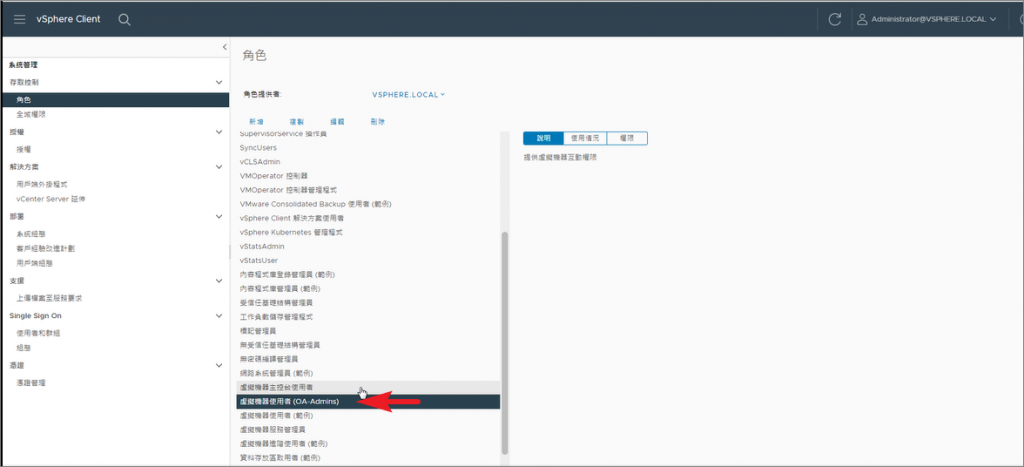Click the 新增 role button
Image resolution: width=1024 pixels, height=467 pixels.
point(256,122)
